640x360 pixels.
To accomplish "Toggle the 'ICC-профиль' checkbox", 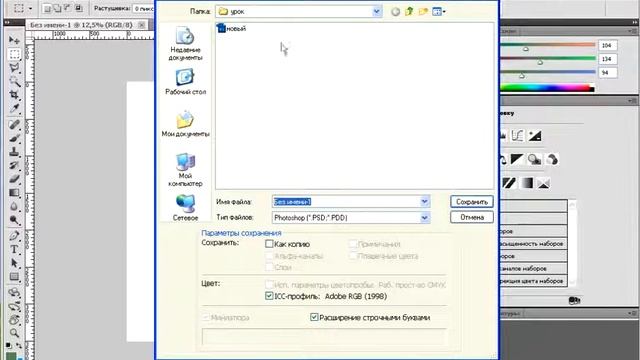I will 269,296.
